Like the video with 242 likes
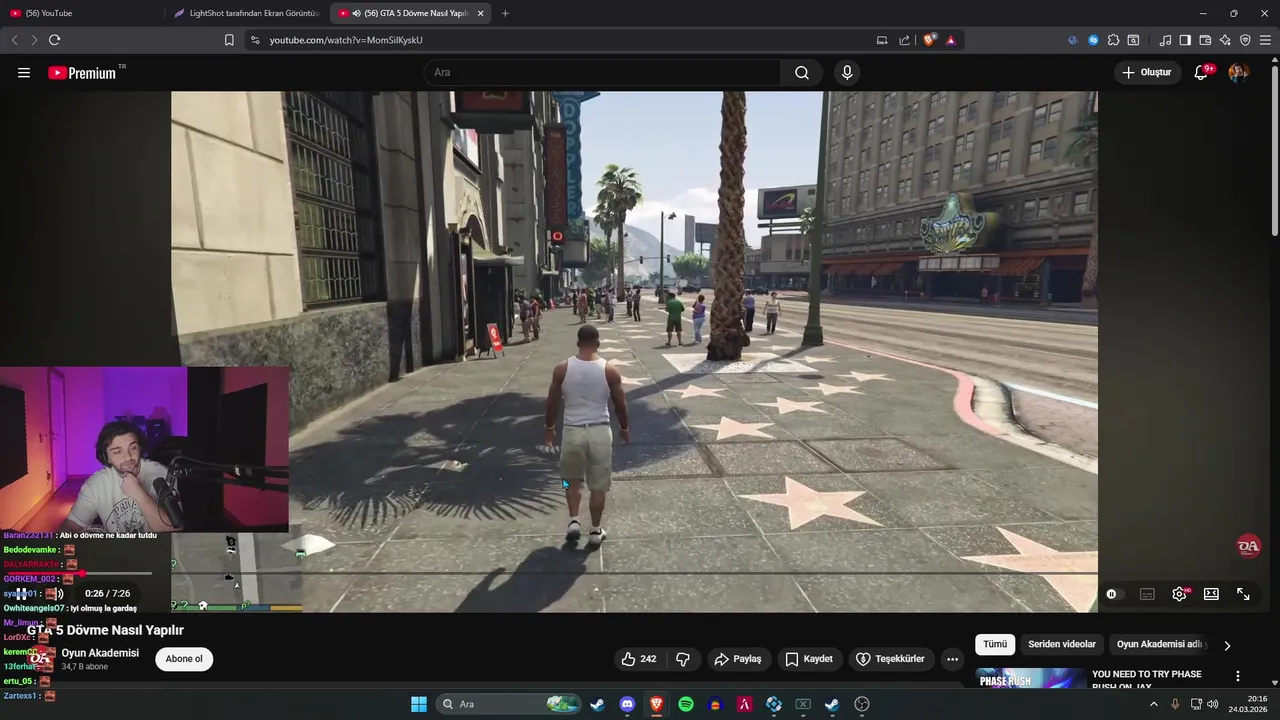The width and height of the screenshot is (1280, 720). click(639, 659)
